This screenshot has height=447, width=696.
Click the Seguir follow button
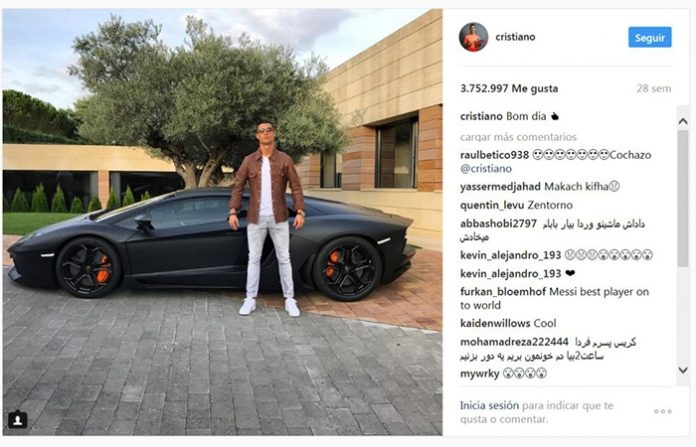point(650,37)
